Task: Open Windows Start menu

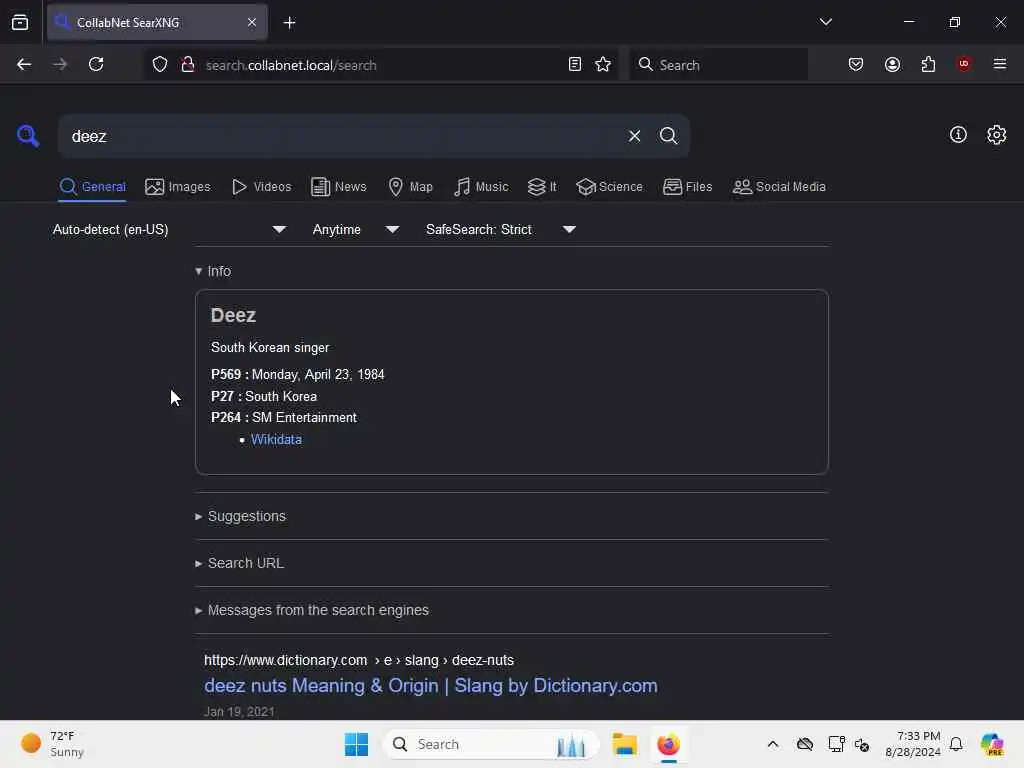Action: (x=357, y=744)
